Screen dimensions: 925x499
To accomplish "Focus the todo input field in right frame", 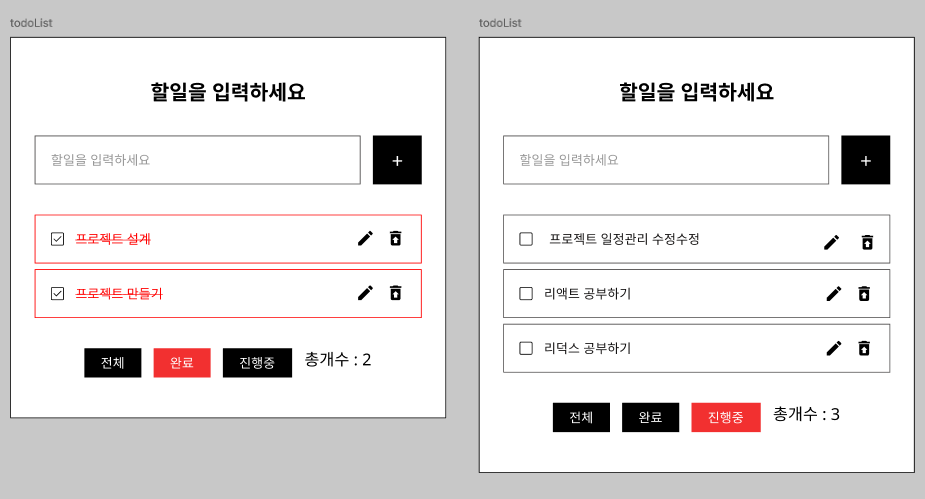I will point(666,160).
